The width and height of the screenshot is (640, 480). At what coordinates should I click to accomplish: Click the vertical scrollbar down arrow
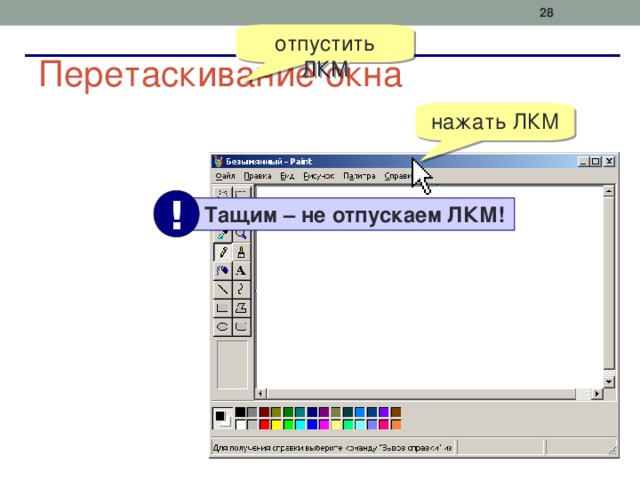pos(609,382)
